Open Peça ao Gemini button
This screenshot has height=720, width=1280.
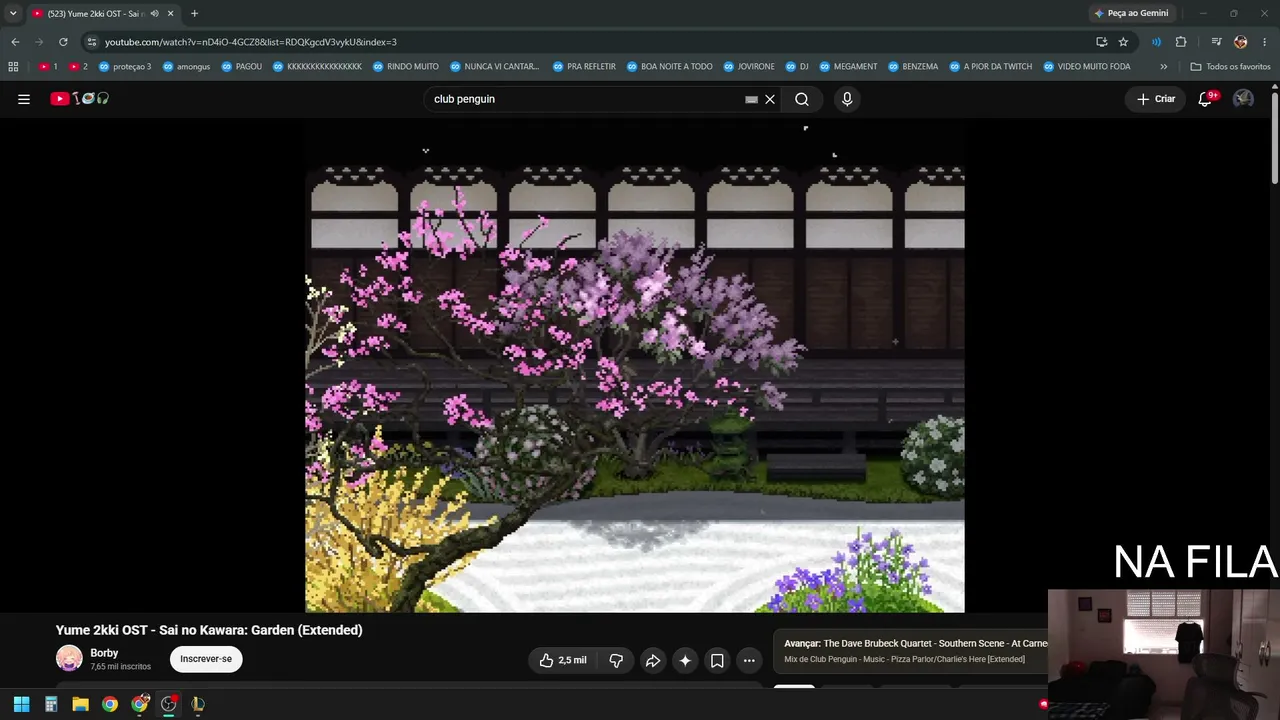coord(1131,13)
